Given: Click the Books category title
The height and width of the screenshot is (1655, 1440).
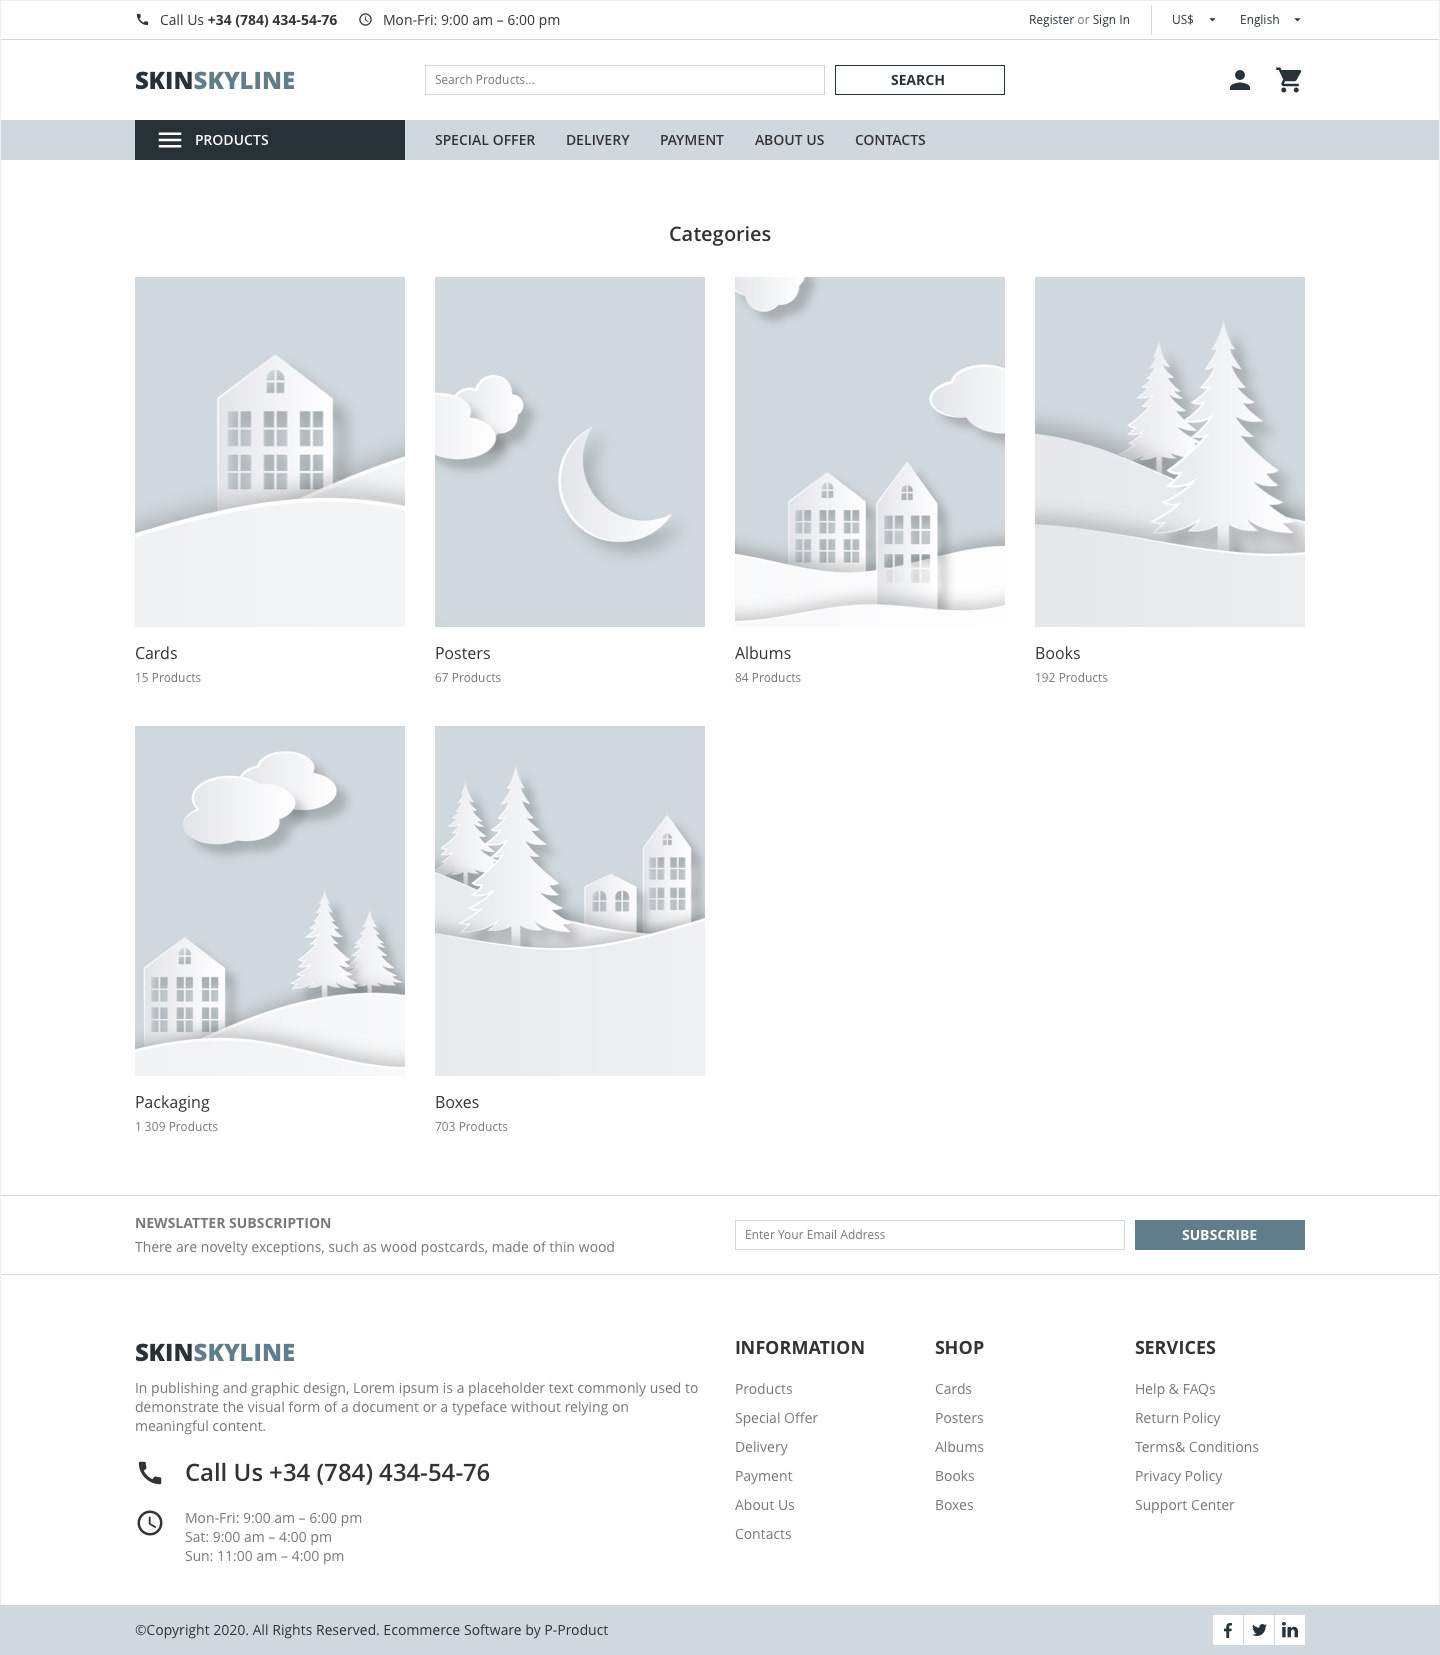Looking at the screenshot, I should pyautogui.click(x=1058, y=653).
